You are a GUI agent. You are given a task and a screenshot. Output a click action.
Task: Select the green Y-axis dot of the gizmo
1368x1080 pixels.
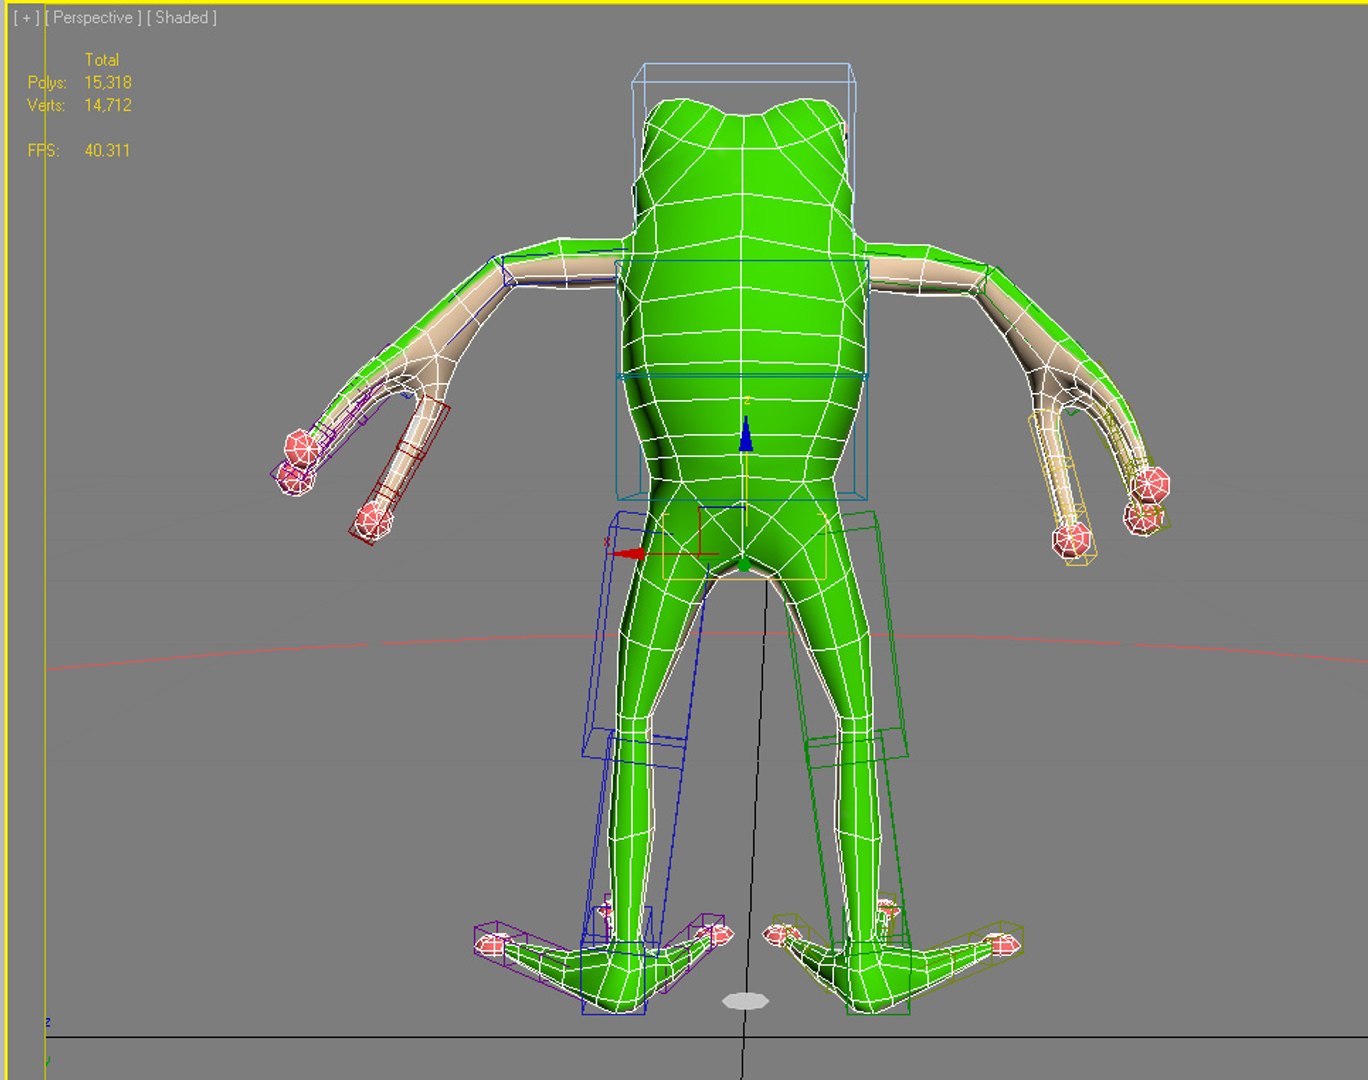pos(743,566)
